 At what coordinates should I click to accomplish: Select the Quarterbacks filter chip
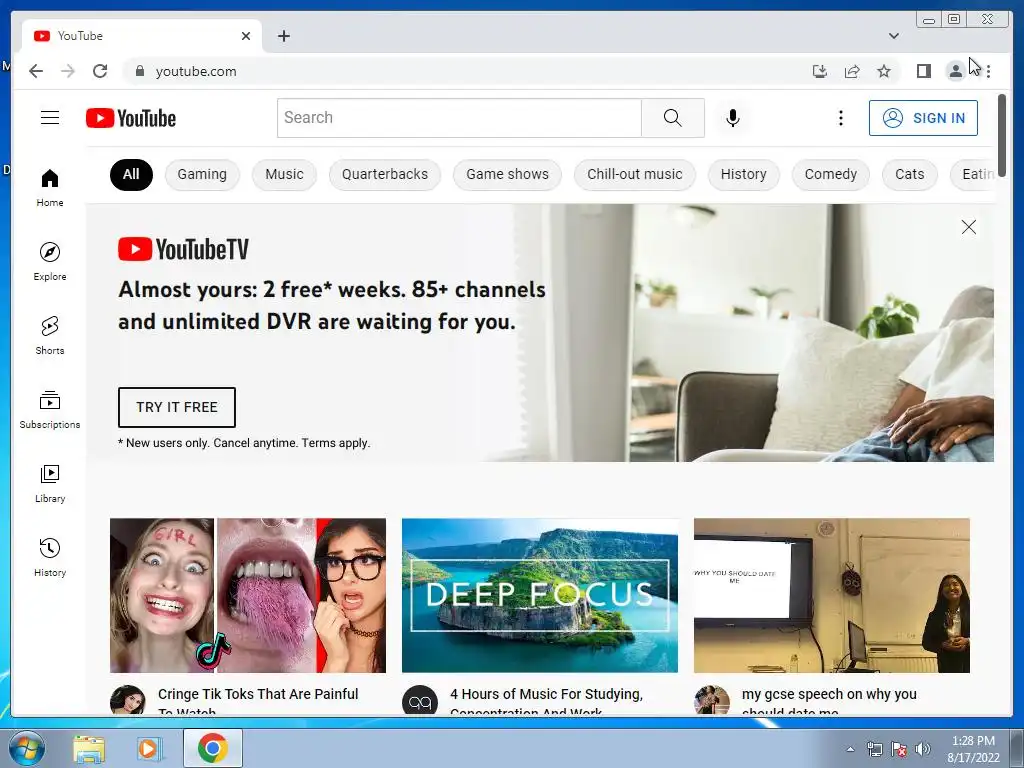tap(385, 174)
